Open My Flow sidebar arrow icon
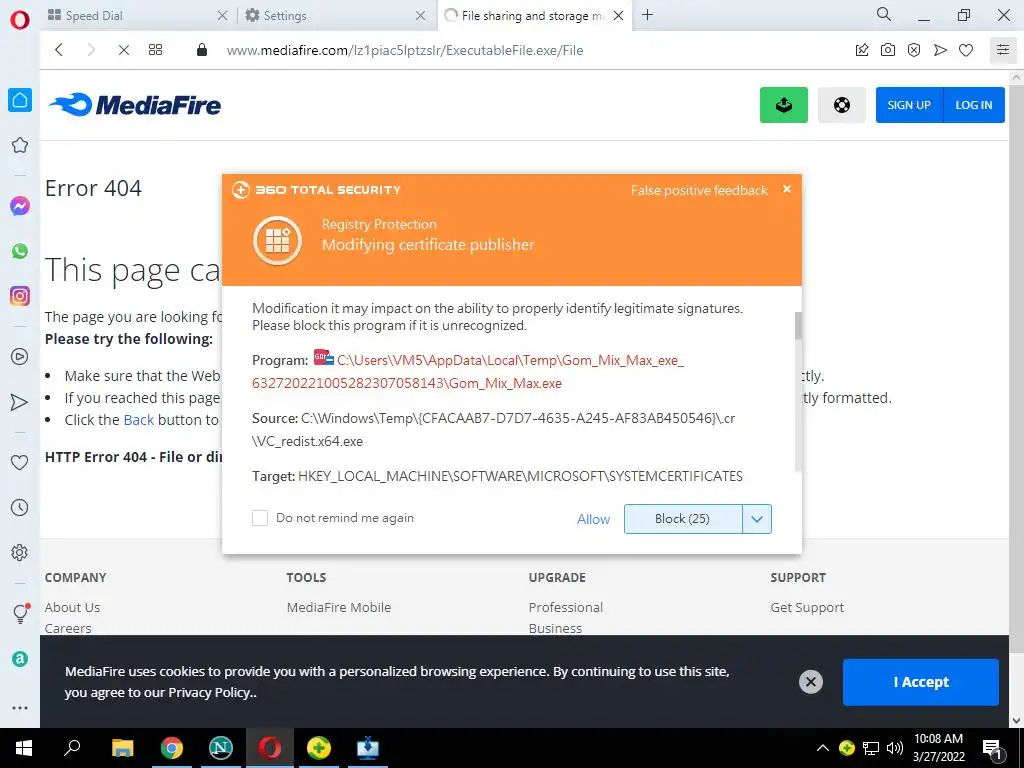 pos(20,402)
